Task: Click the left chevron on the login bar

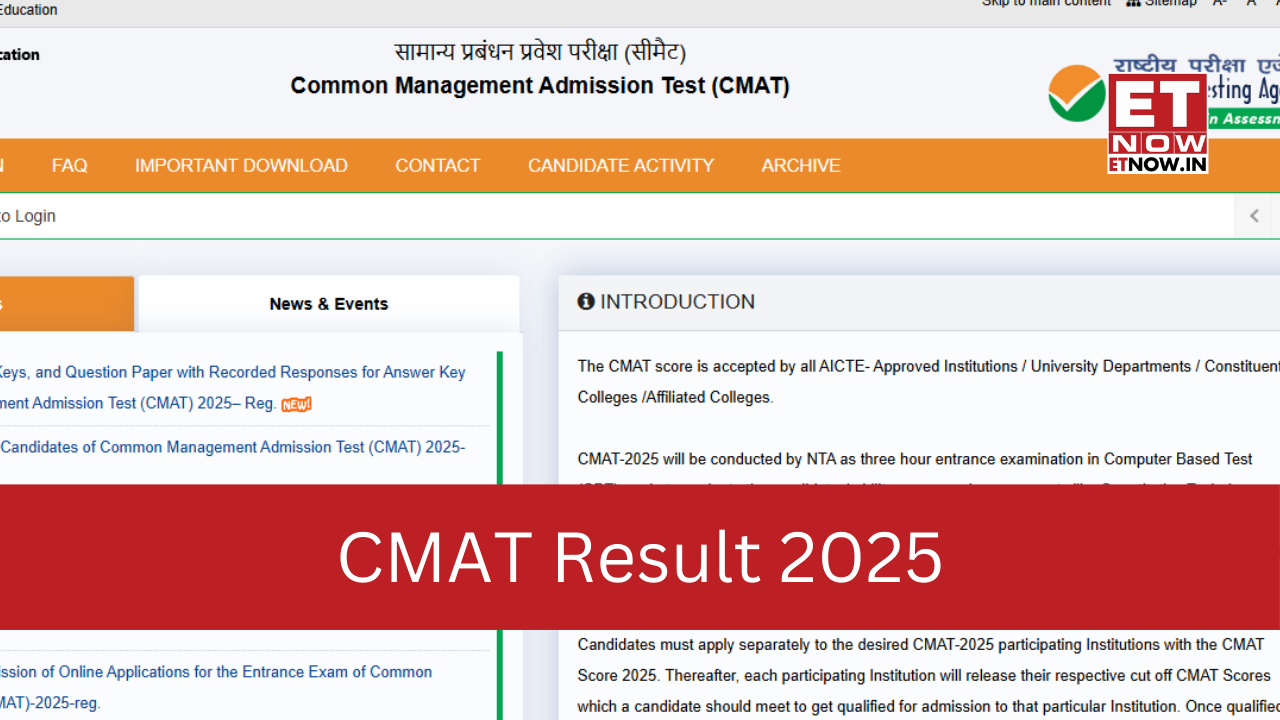Action: (x=1254, y=215)
